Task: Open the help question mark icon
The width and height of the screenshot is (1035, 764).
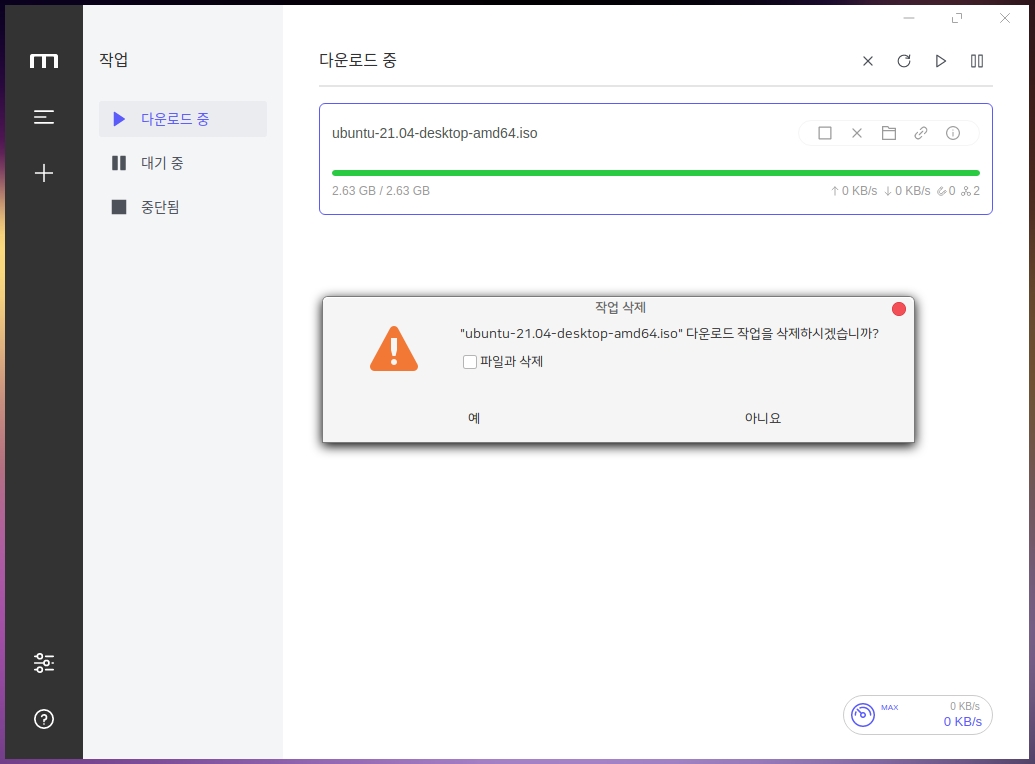Action: pos(43,718)
